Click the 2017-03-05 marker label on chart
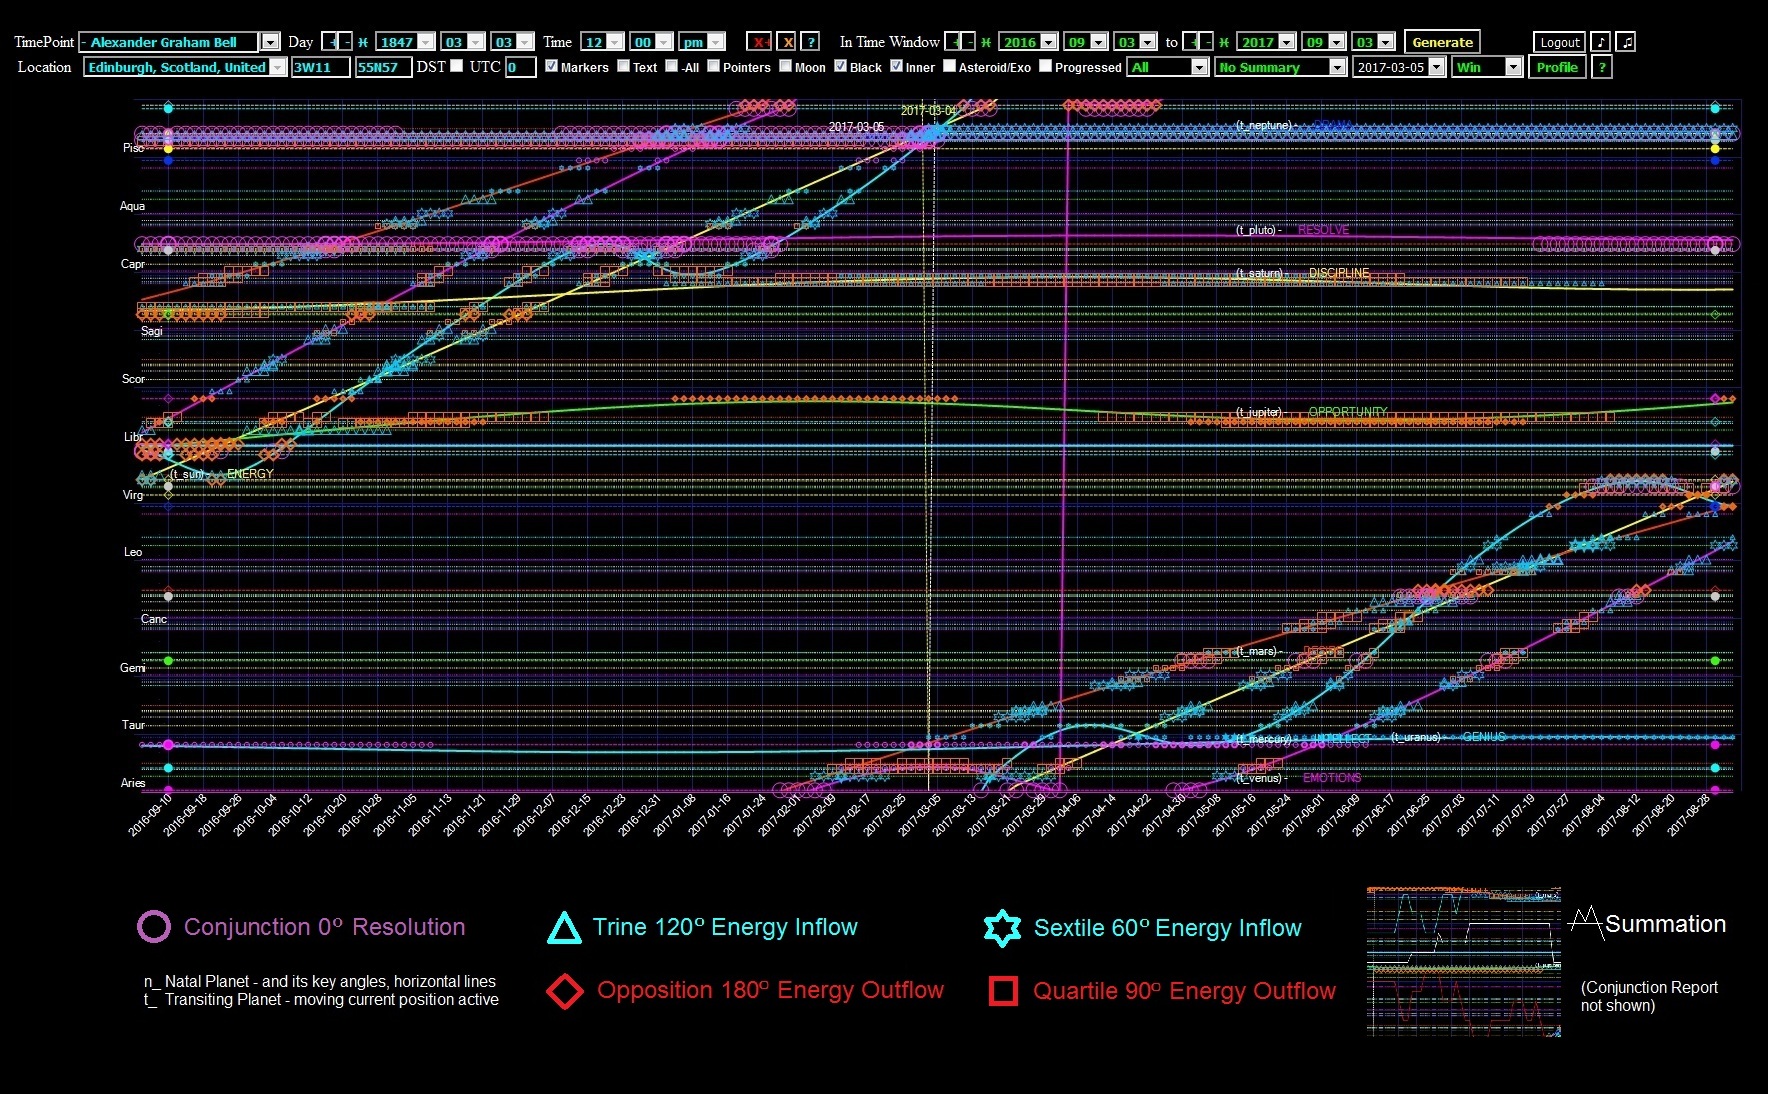Image resolution: width=1768 pixels, height=1094 pixels. tap(856, 127)
